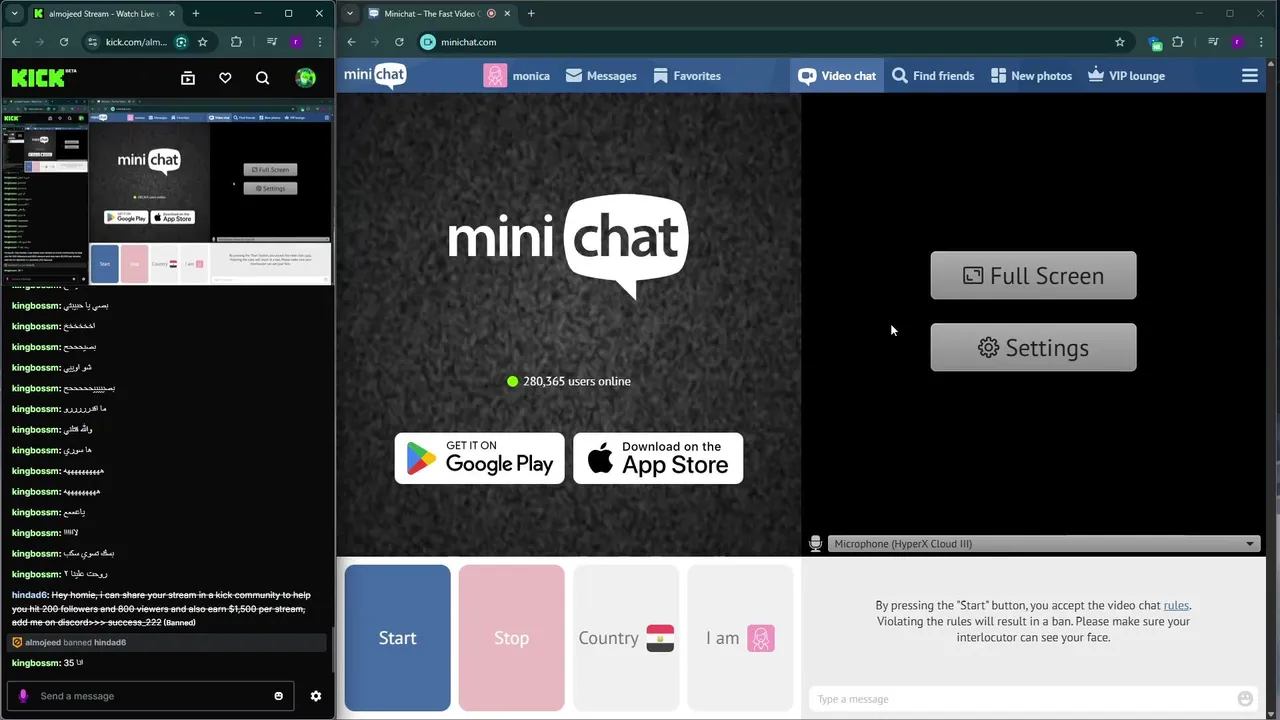The width and height of the screenshot is (1280, 720).
Task: Click the heart icon in the Kick header
Action: (225, 78)
